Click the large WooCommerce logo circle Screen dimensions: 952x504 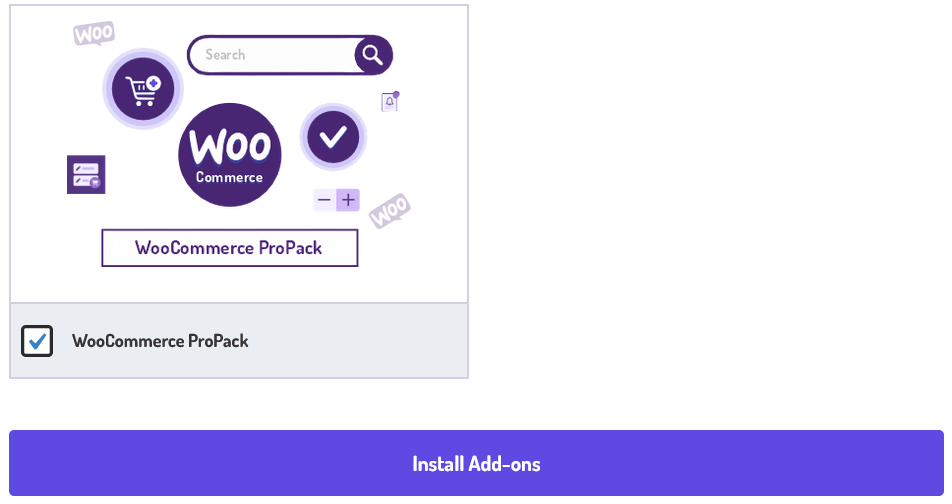(x=230, y=155)
